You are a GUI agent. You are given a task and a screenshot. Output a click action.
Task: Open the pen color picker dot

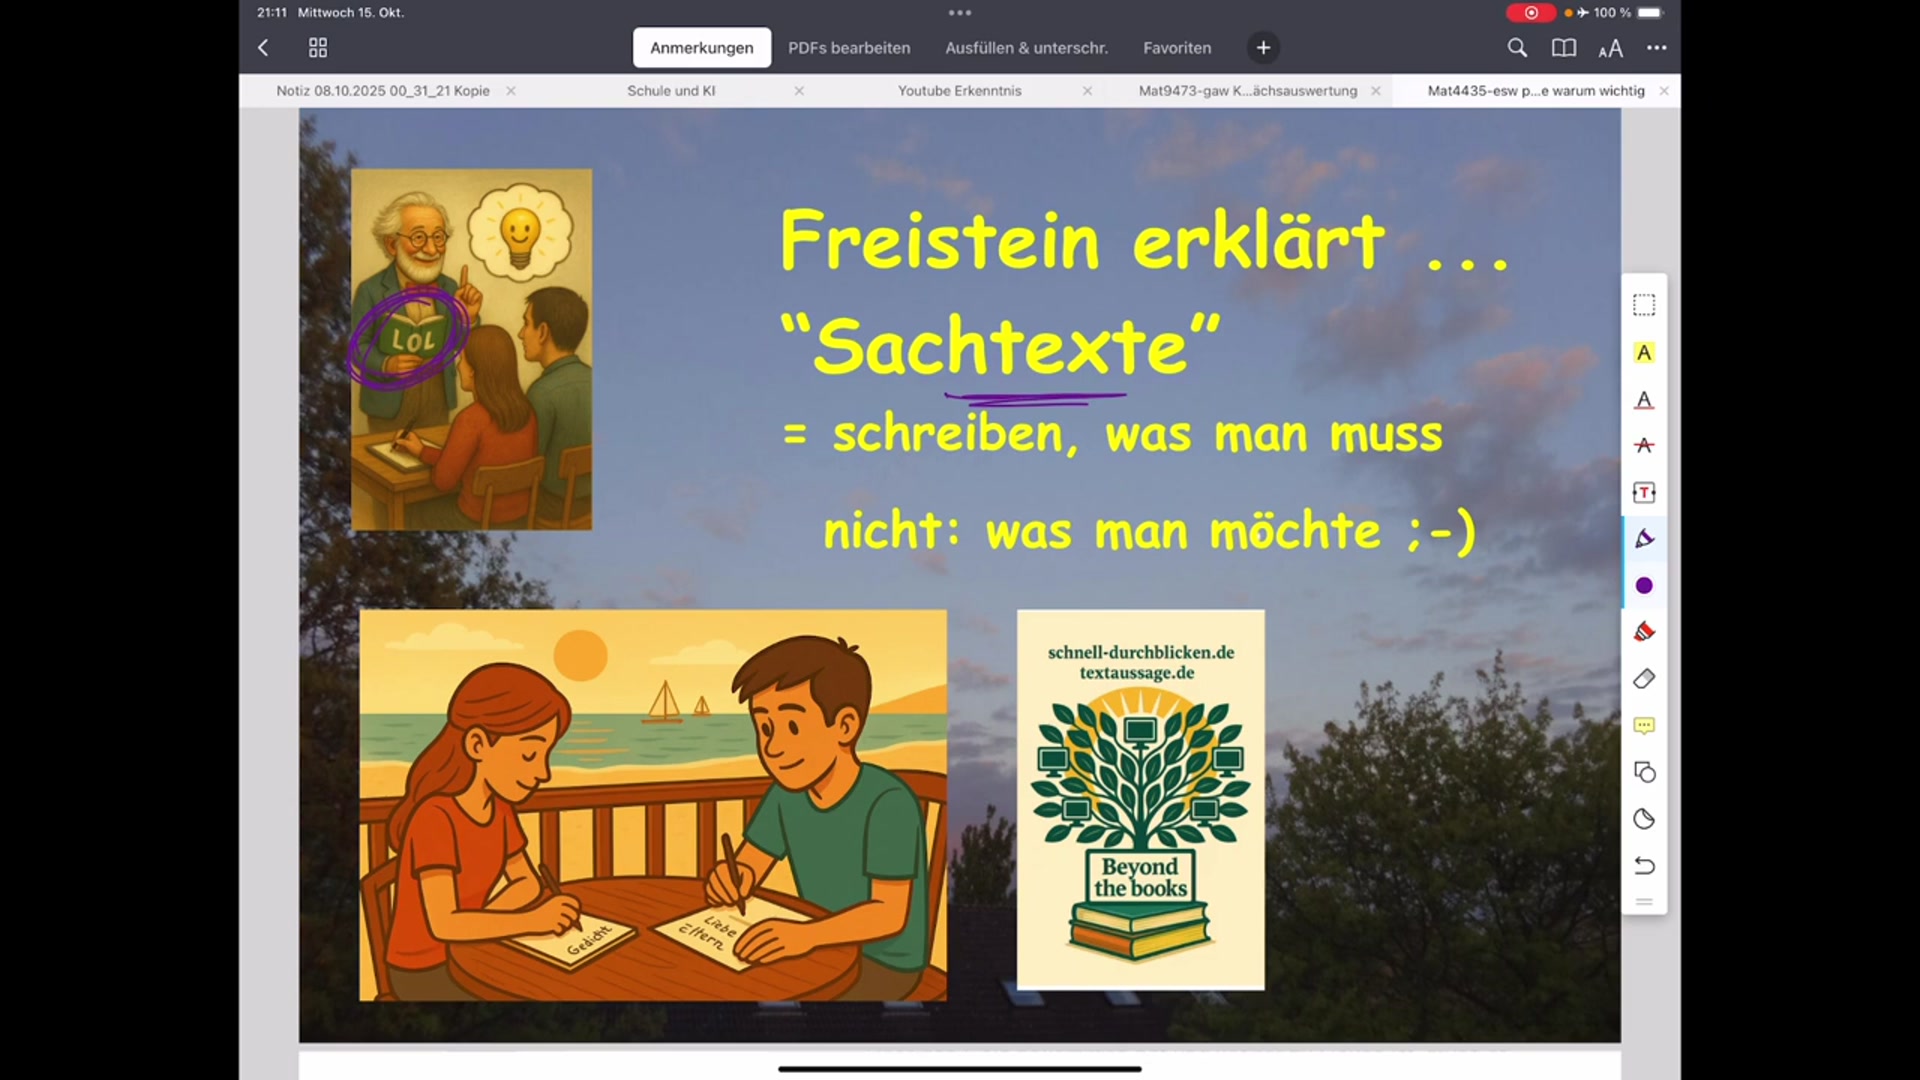pos(1644,585)
